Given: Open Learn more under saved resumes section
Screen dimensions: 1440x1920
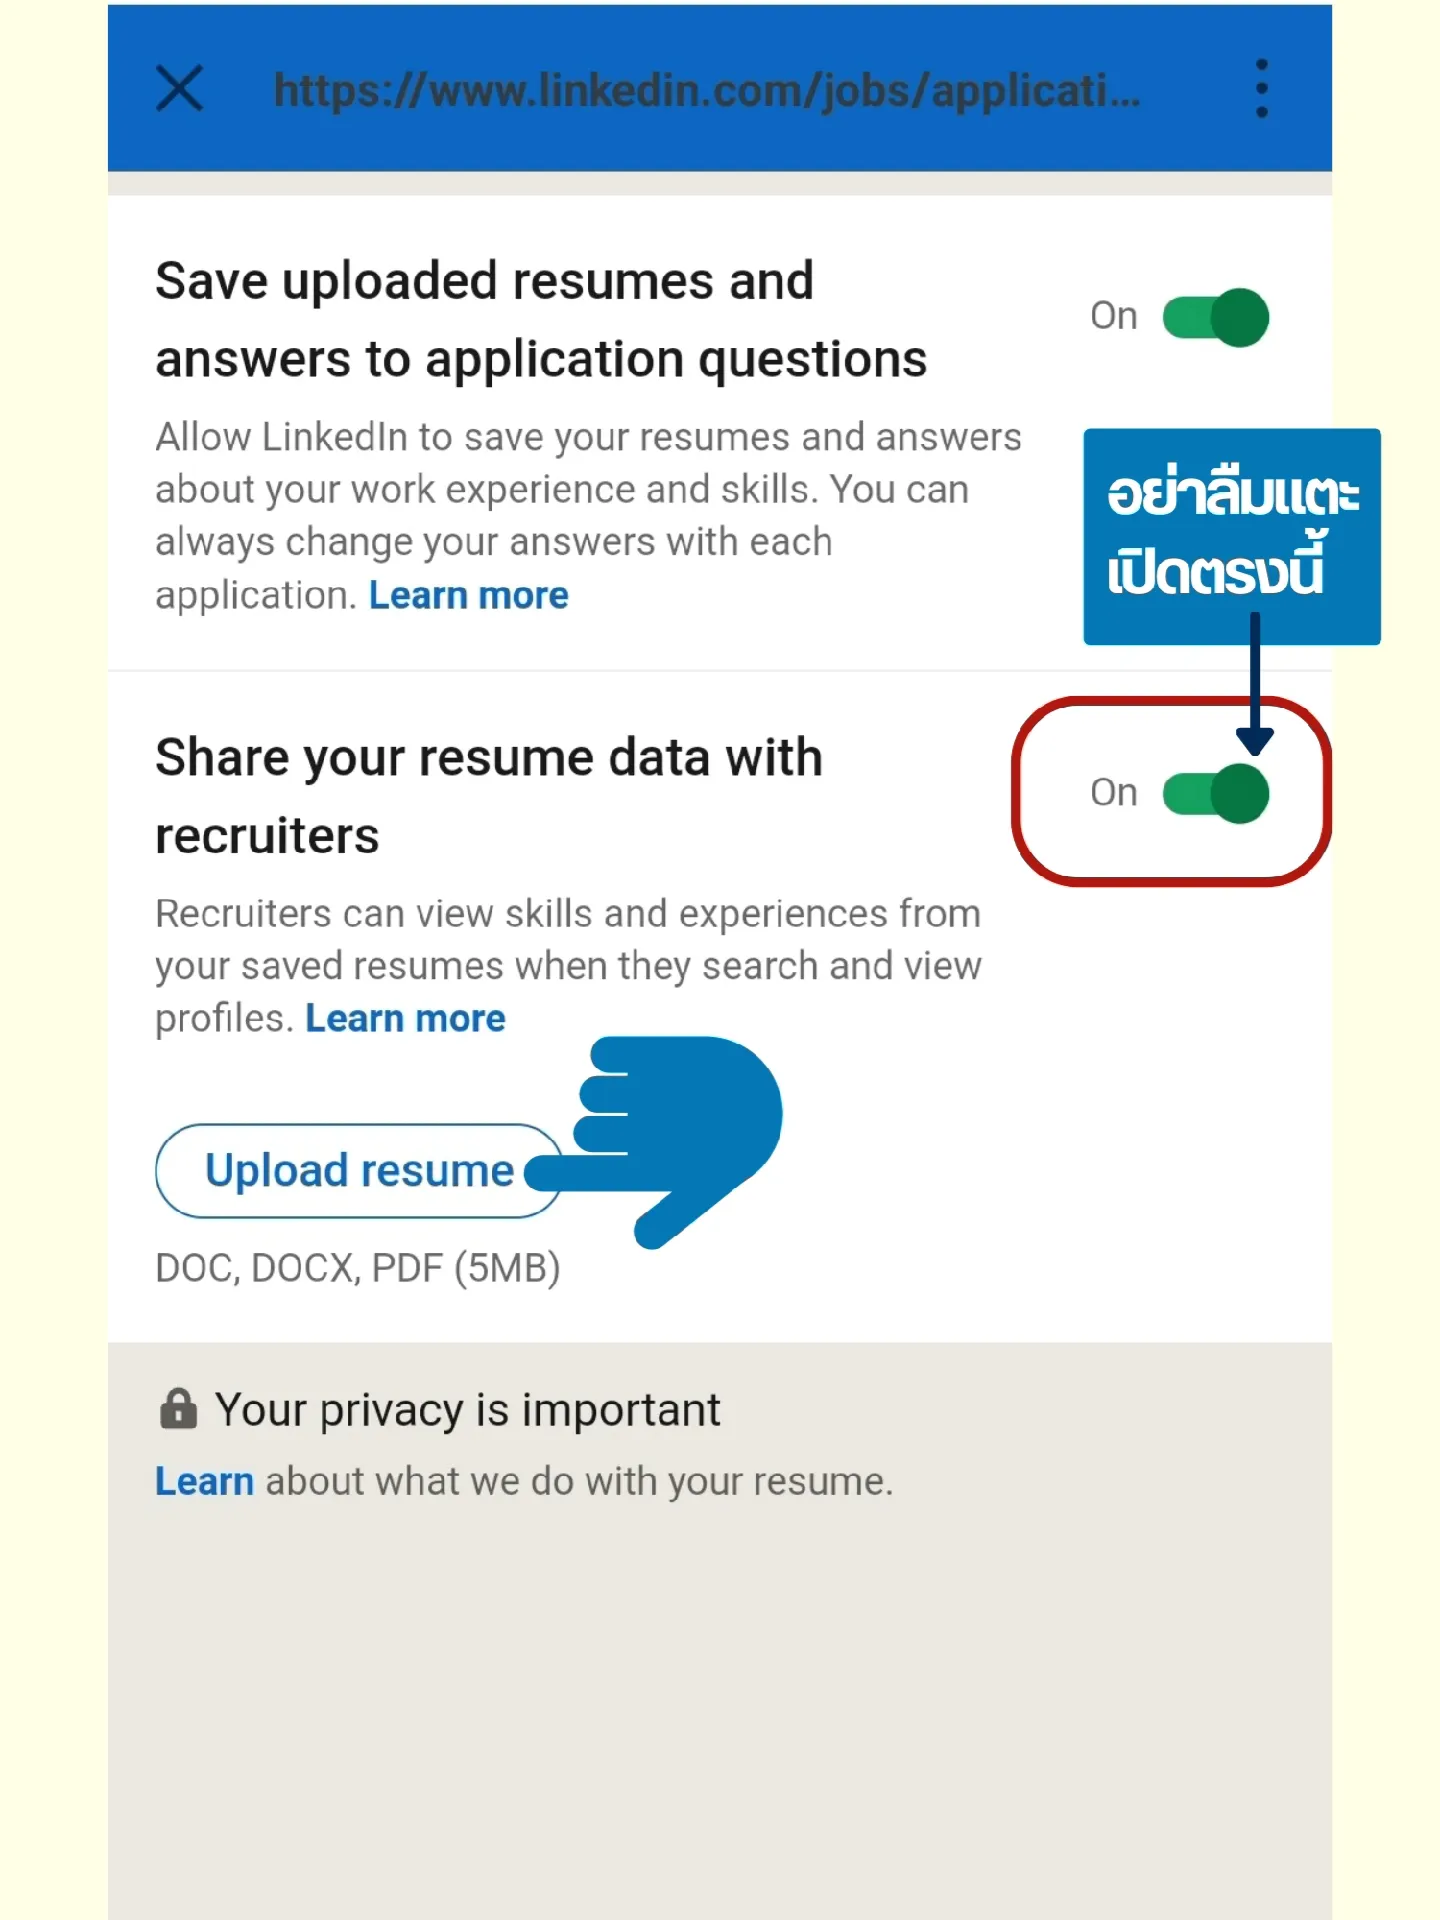Looking at the screenshot, I should pos(468,594).
